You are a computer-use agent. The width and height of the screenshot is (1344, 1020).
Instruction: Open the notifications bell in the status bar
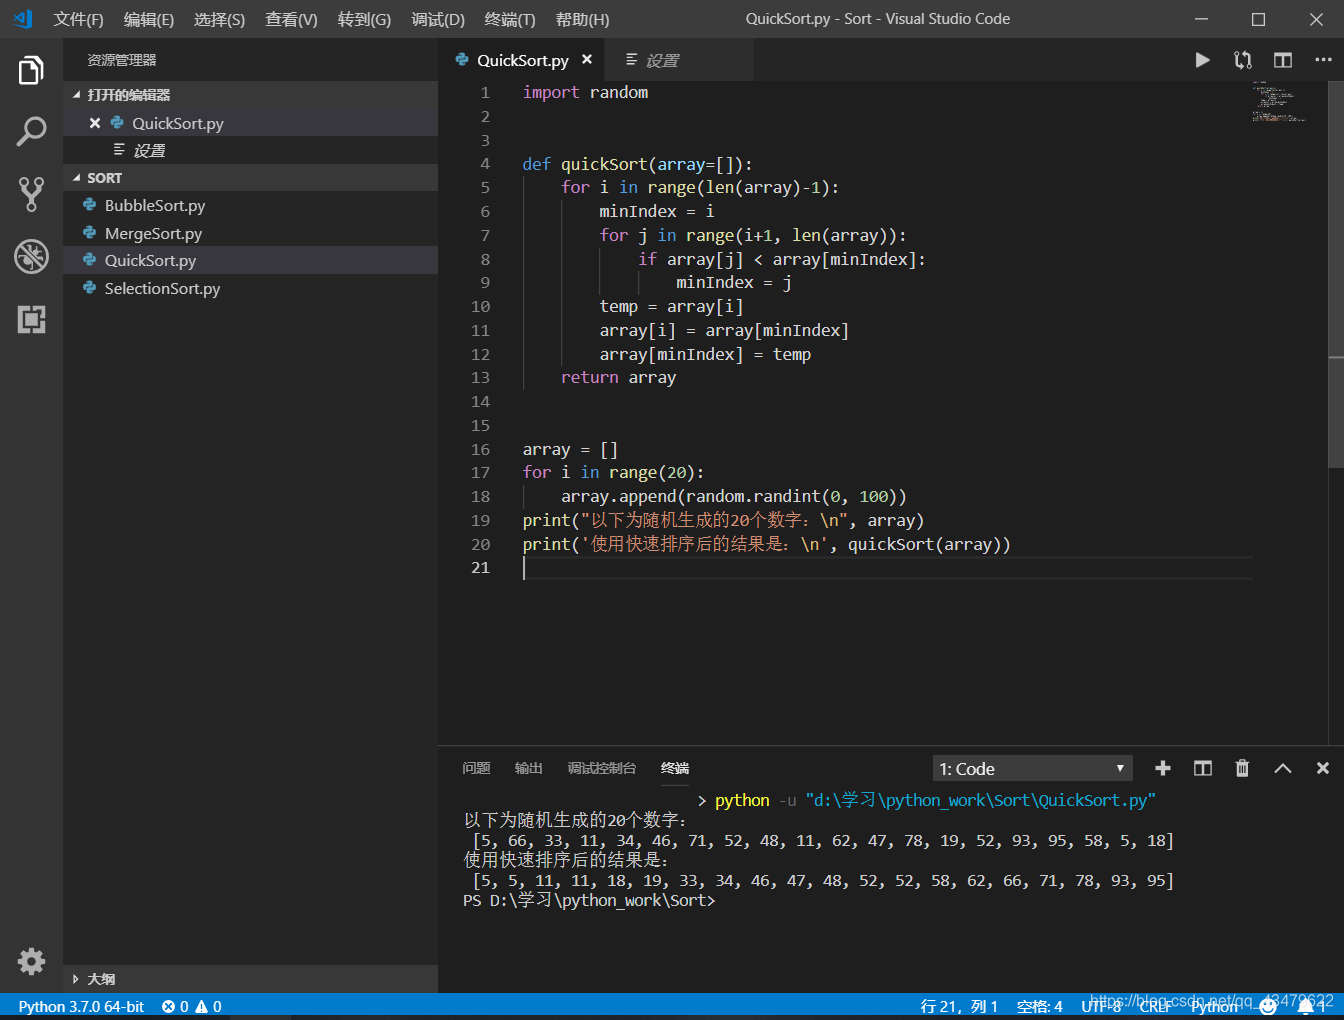click(1305, 1007)
